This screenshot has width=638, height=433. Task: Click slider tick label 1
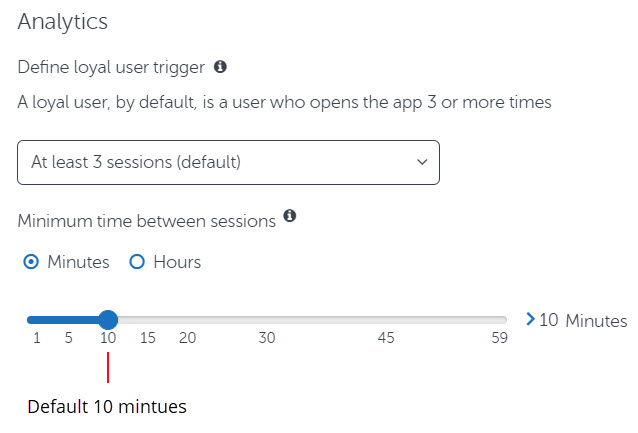[37, 338]
